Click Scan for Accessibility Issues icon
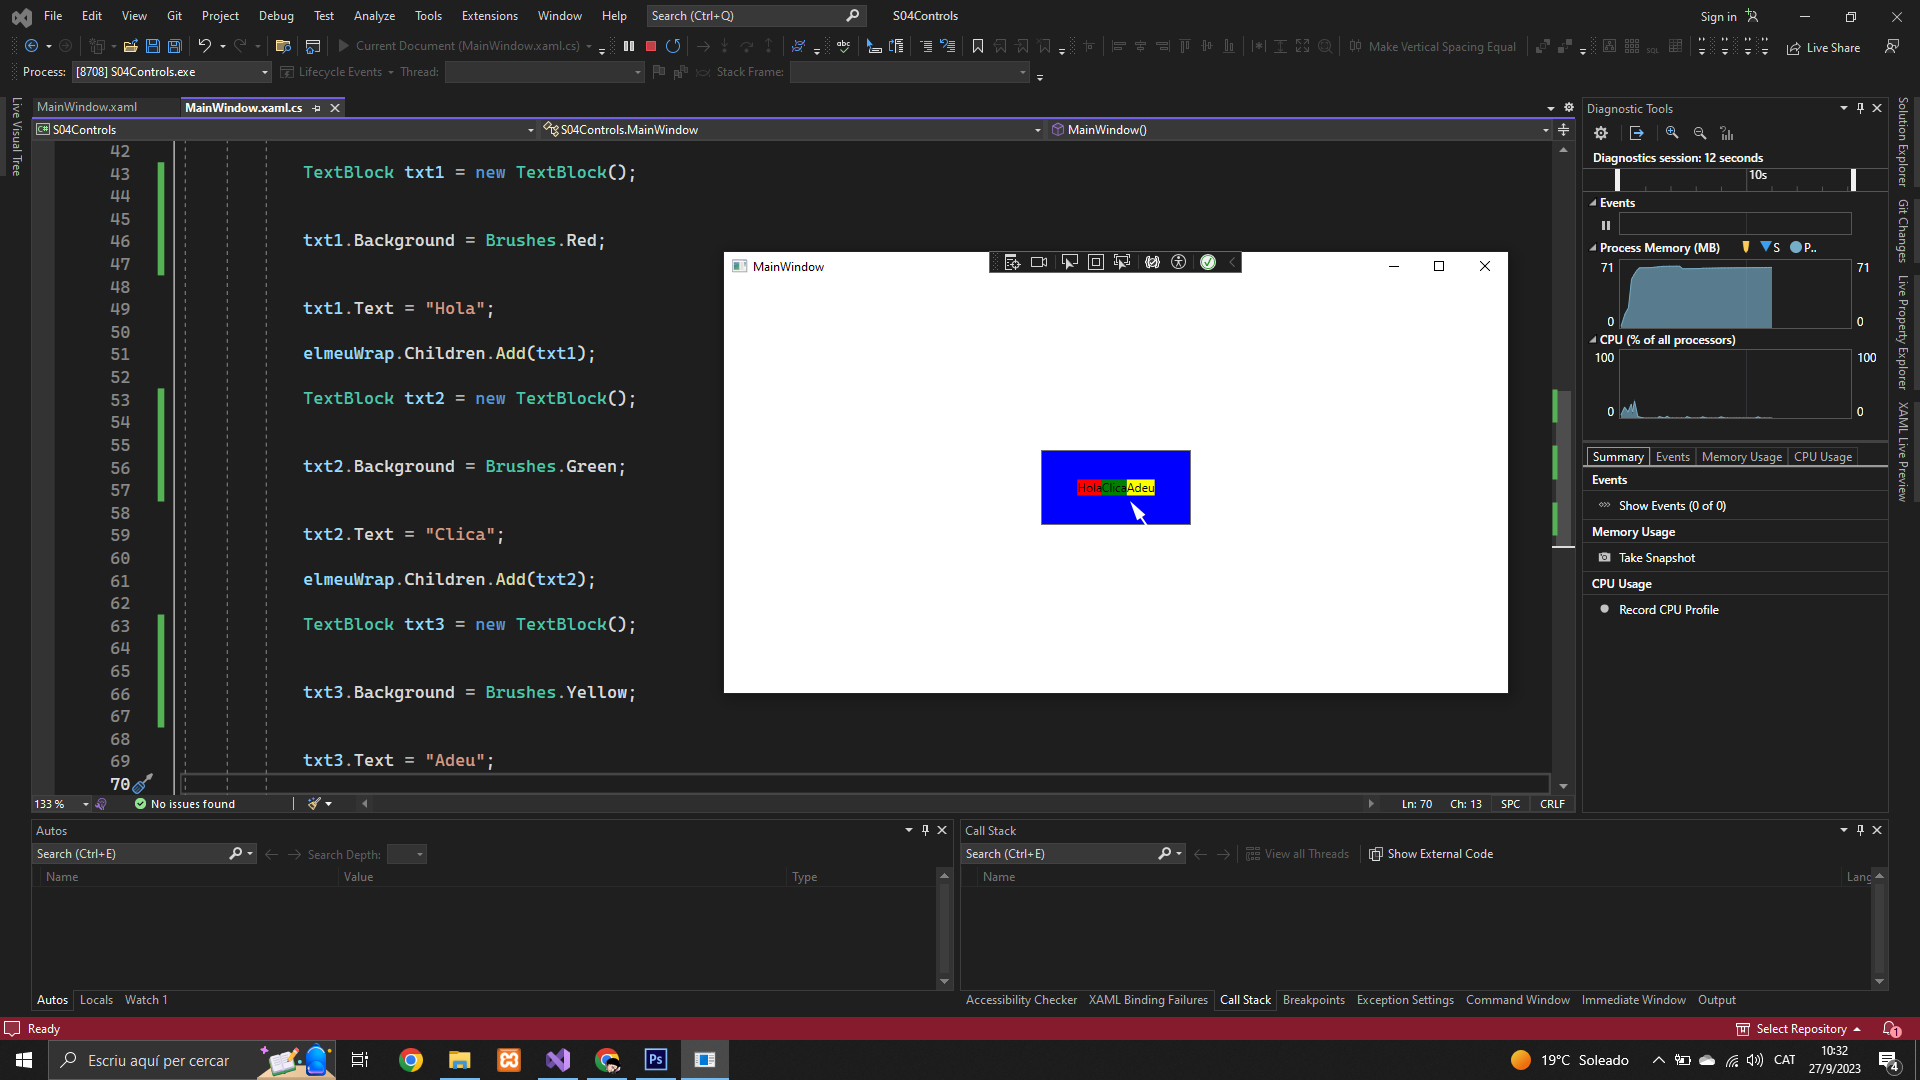This screenshot has height=1080, width=1920. coord(1179,262)
